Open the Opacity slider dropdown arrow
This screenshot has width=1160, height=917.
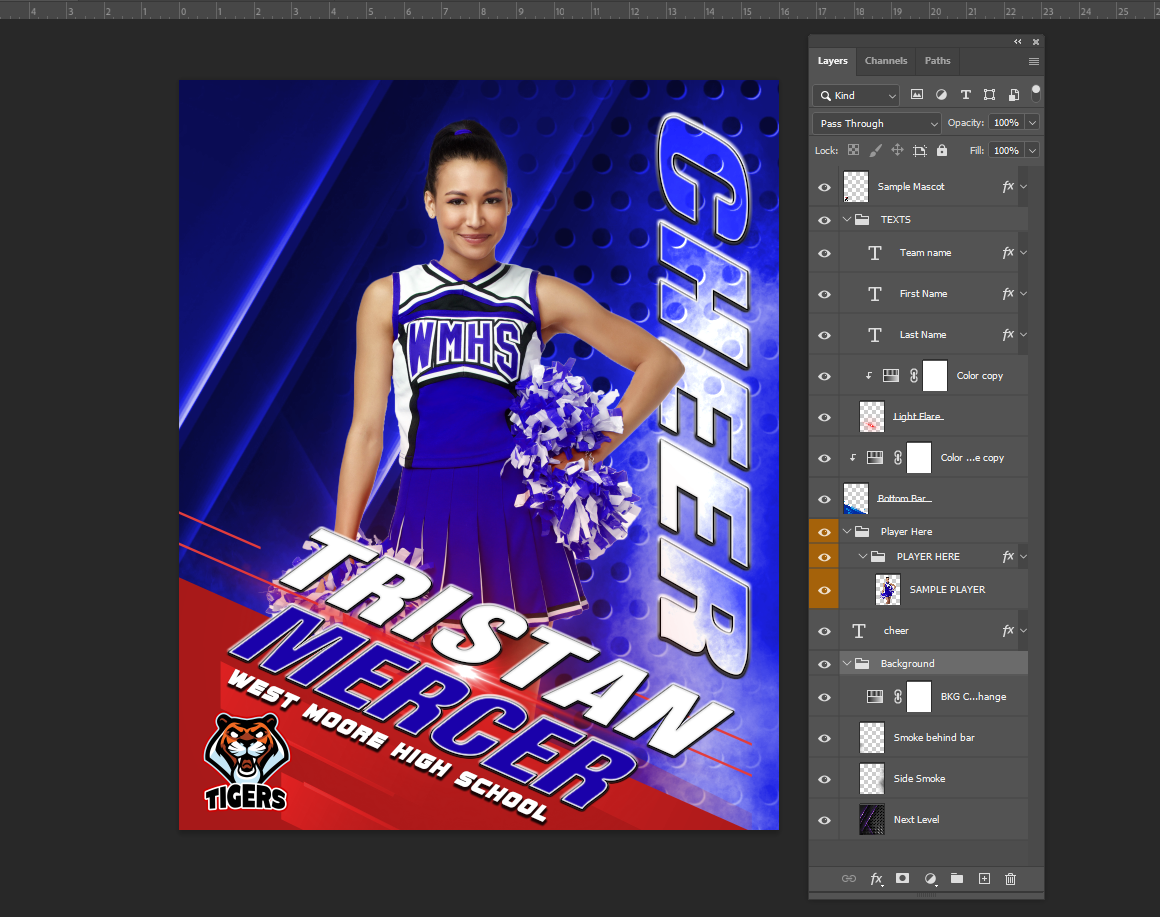(1033, 123)
